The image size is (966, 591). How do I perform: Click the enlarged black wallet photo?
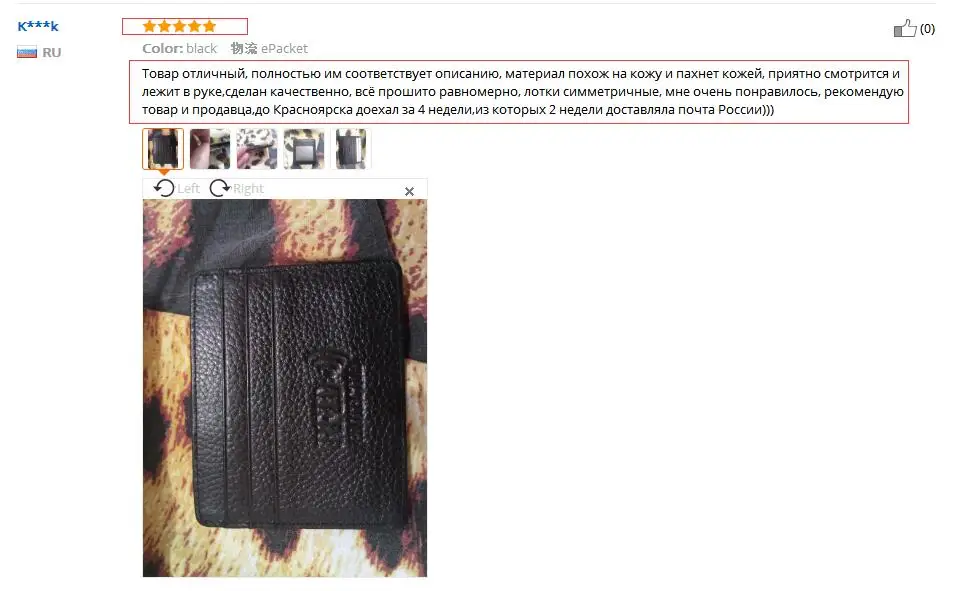pyautogui.click(x=285, y=388)
